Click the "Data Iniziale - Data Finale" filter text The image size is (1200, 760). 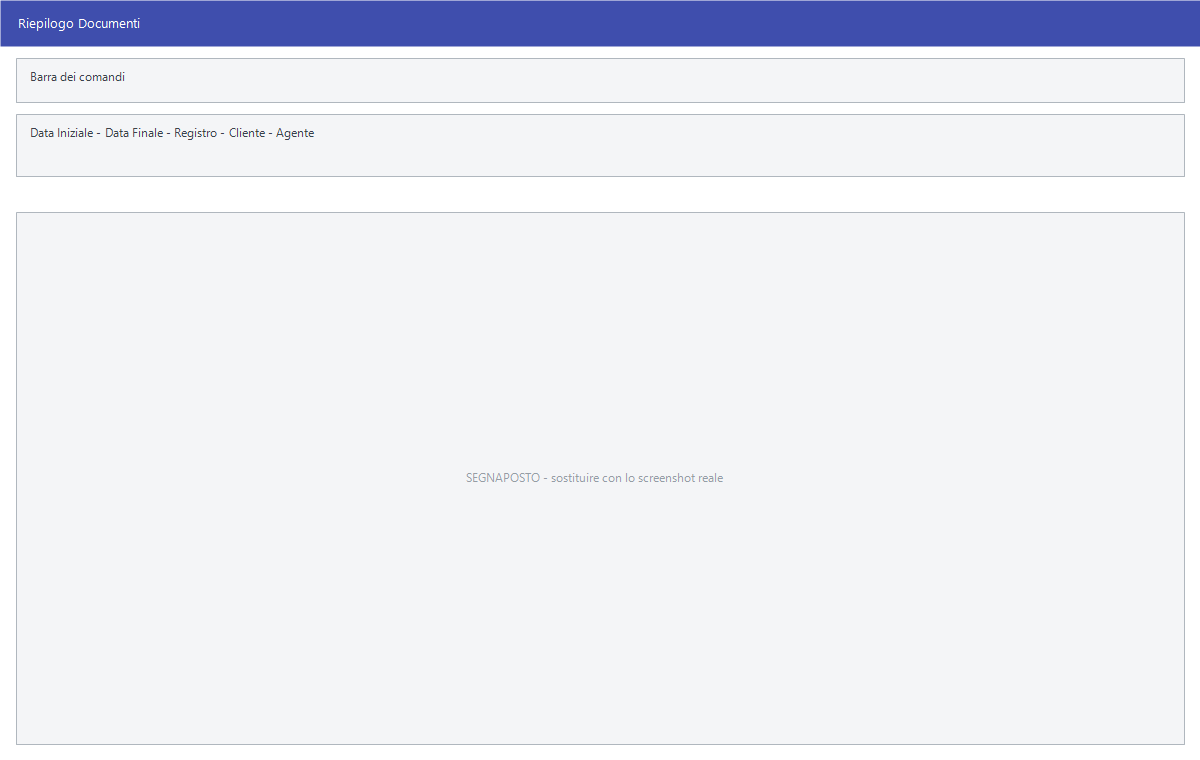(x=96, y=133)
